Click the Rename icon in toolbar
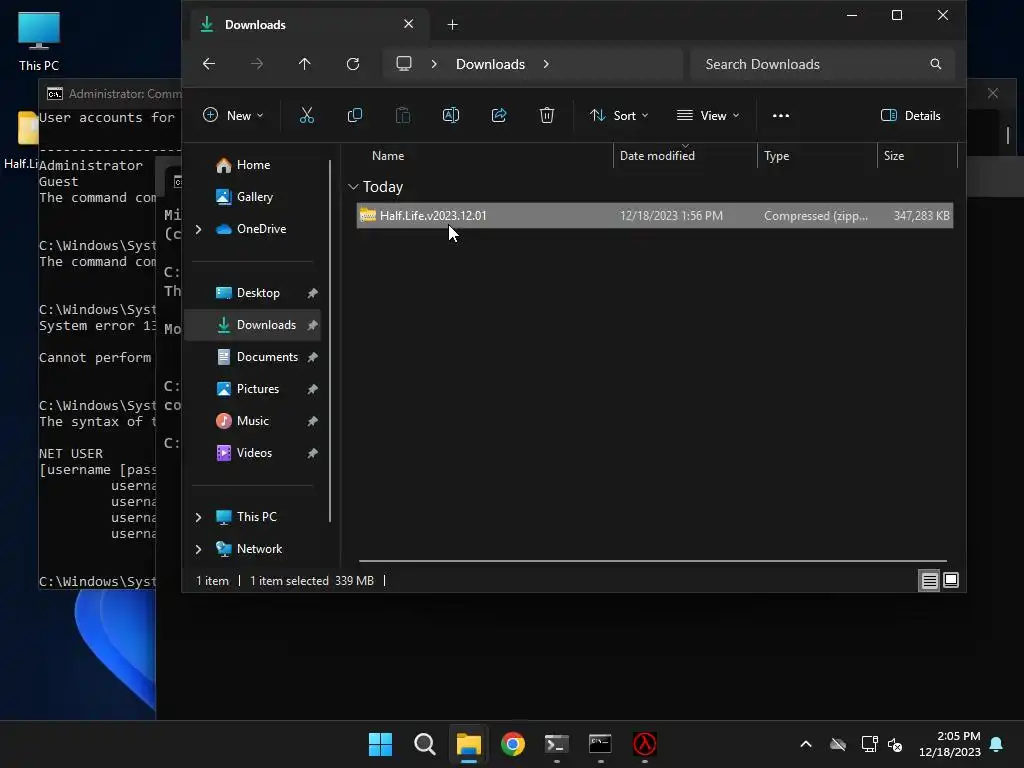The image size is (1024, 768). [x=451, y=116]
